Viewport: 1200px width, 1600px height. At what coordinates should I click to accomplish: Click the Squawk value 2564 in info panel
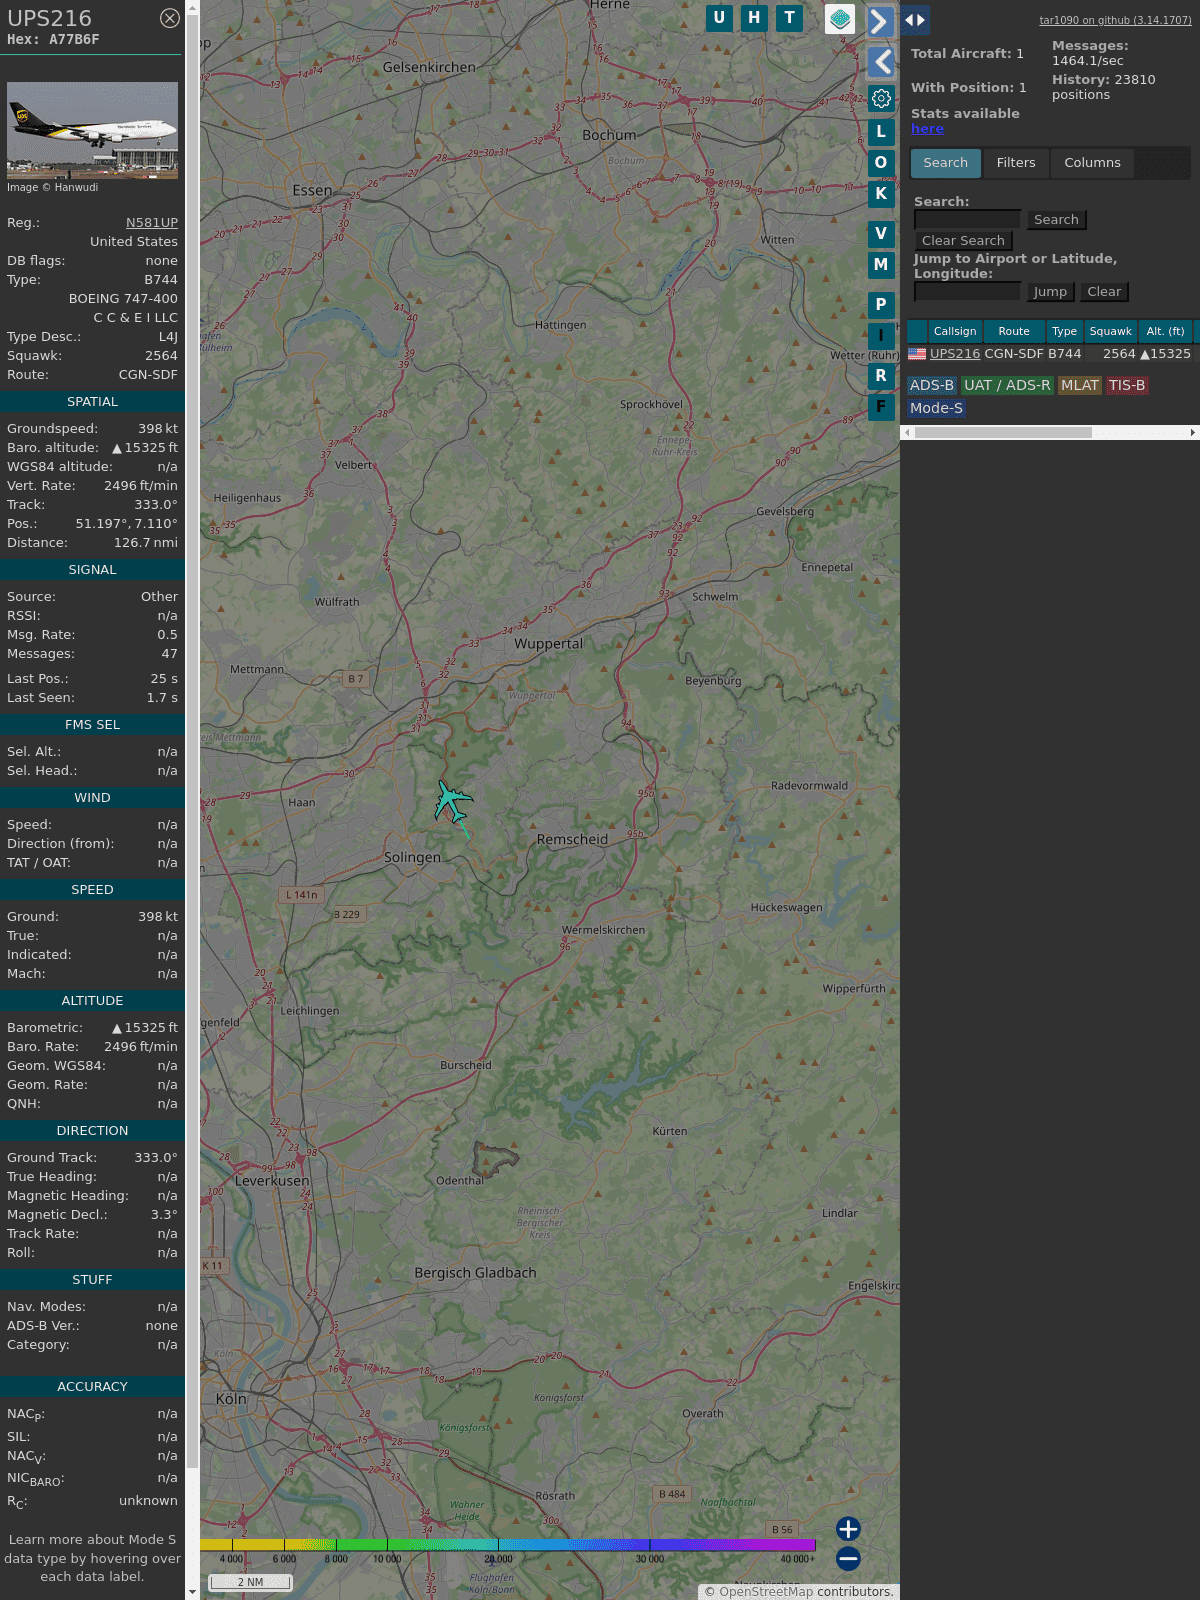[161, 356]
